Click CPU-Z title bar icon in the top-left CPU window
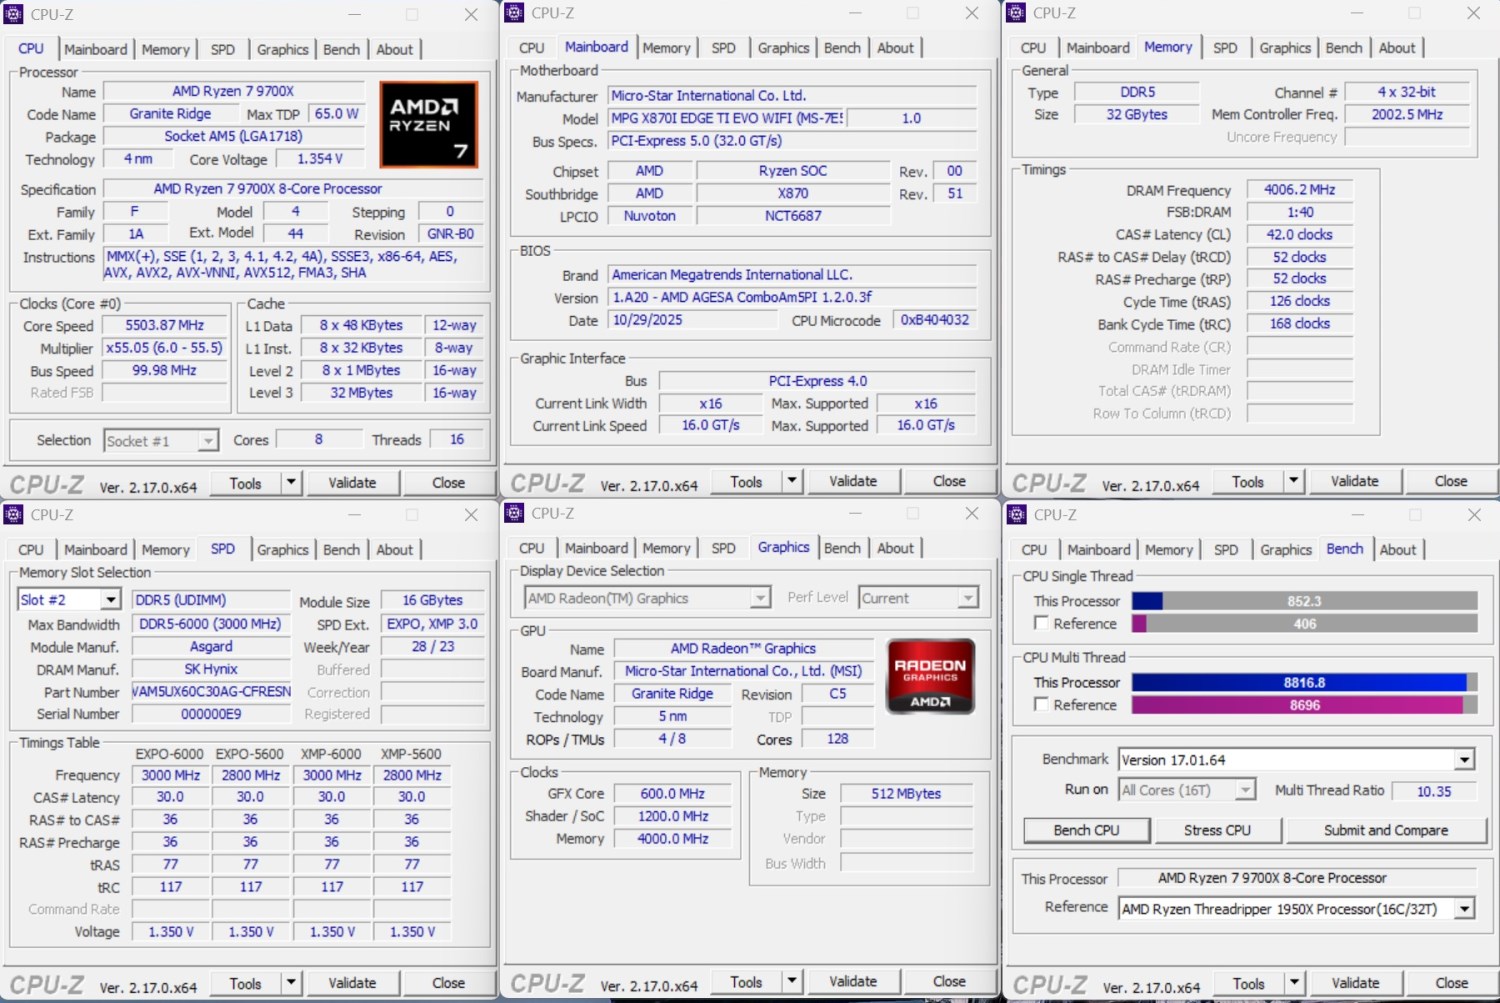This screenshot has height=1003, width=1500. 14,15
